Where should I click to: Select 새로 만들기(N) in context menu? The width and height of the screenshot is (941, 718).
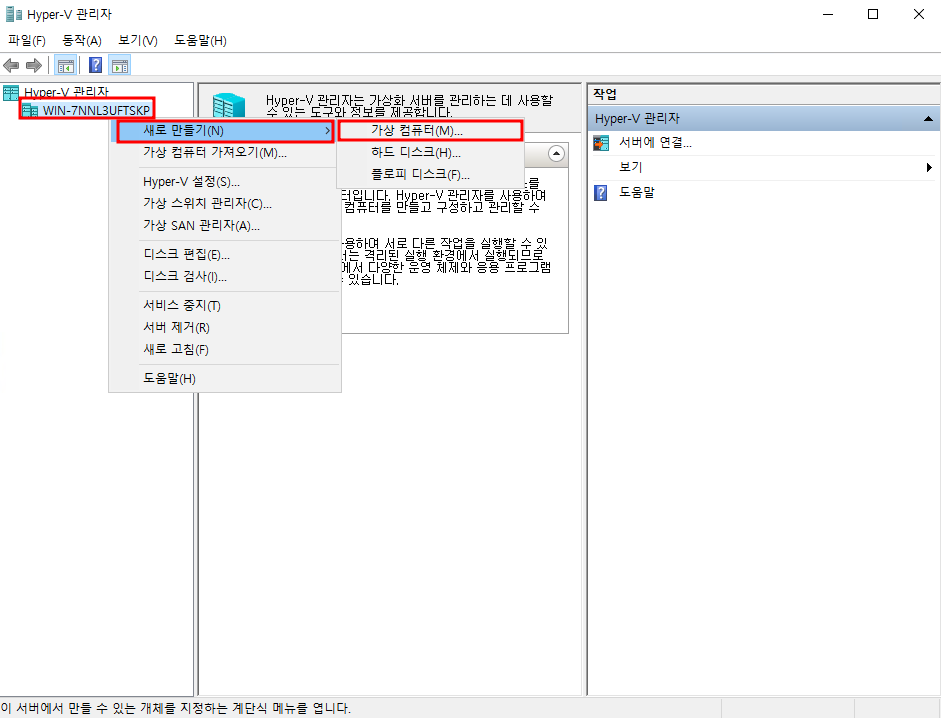225,130
